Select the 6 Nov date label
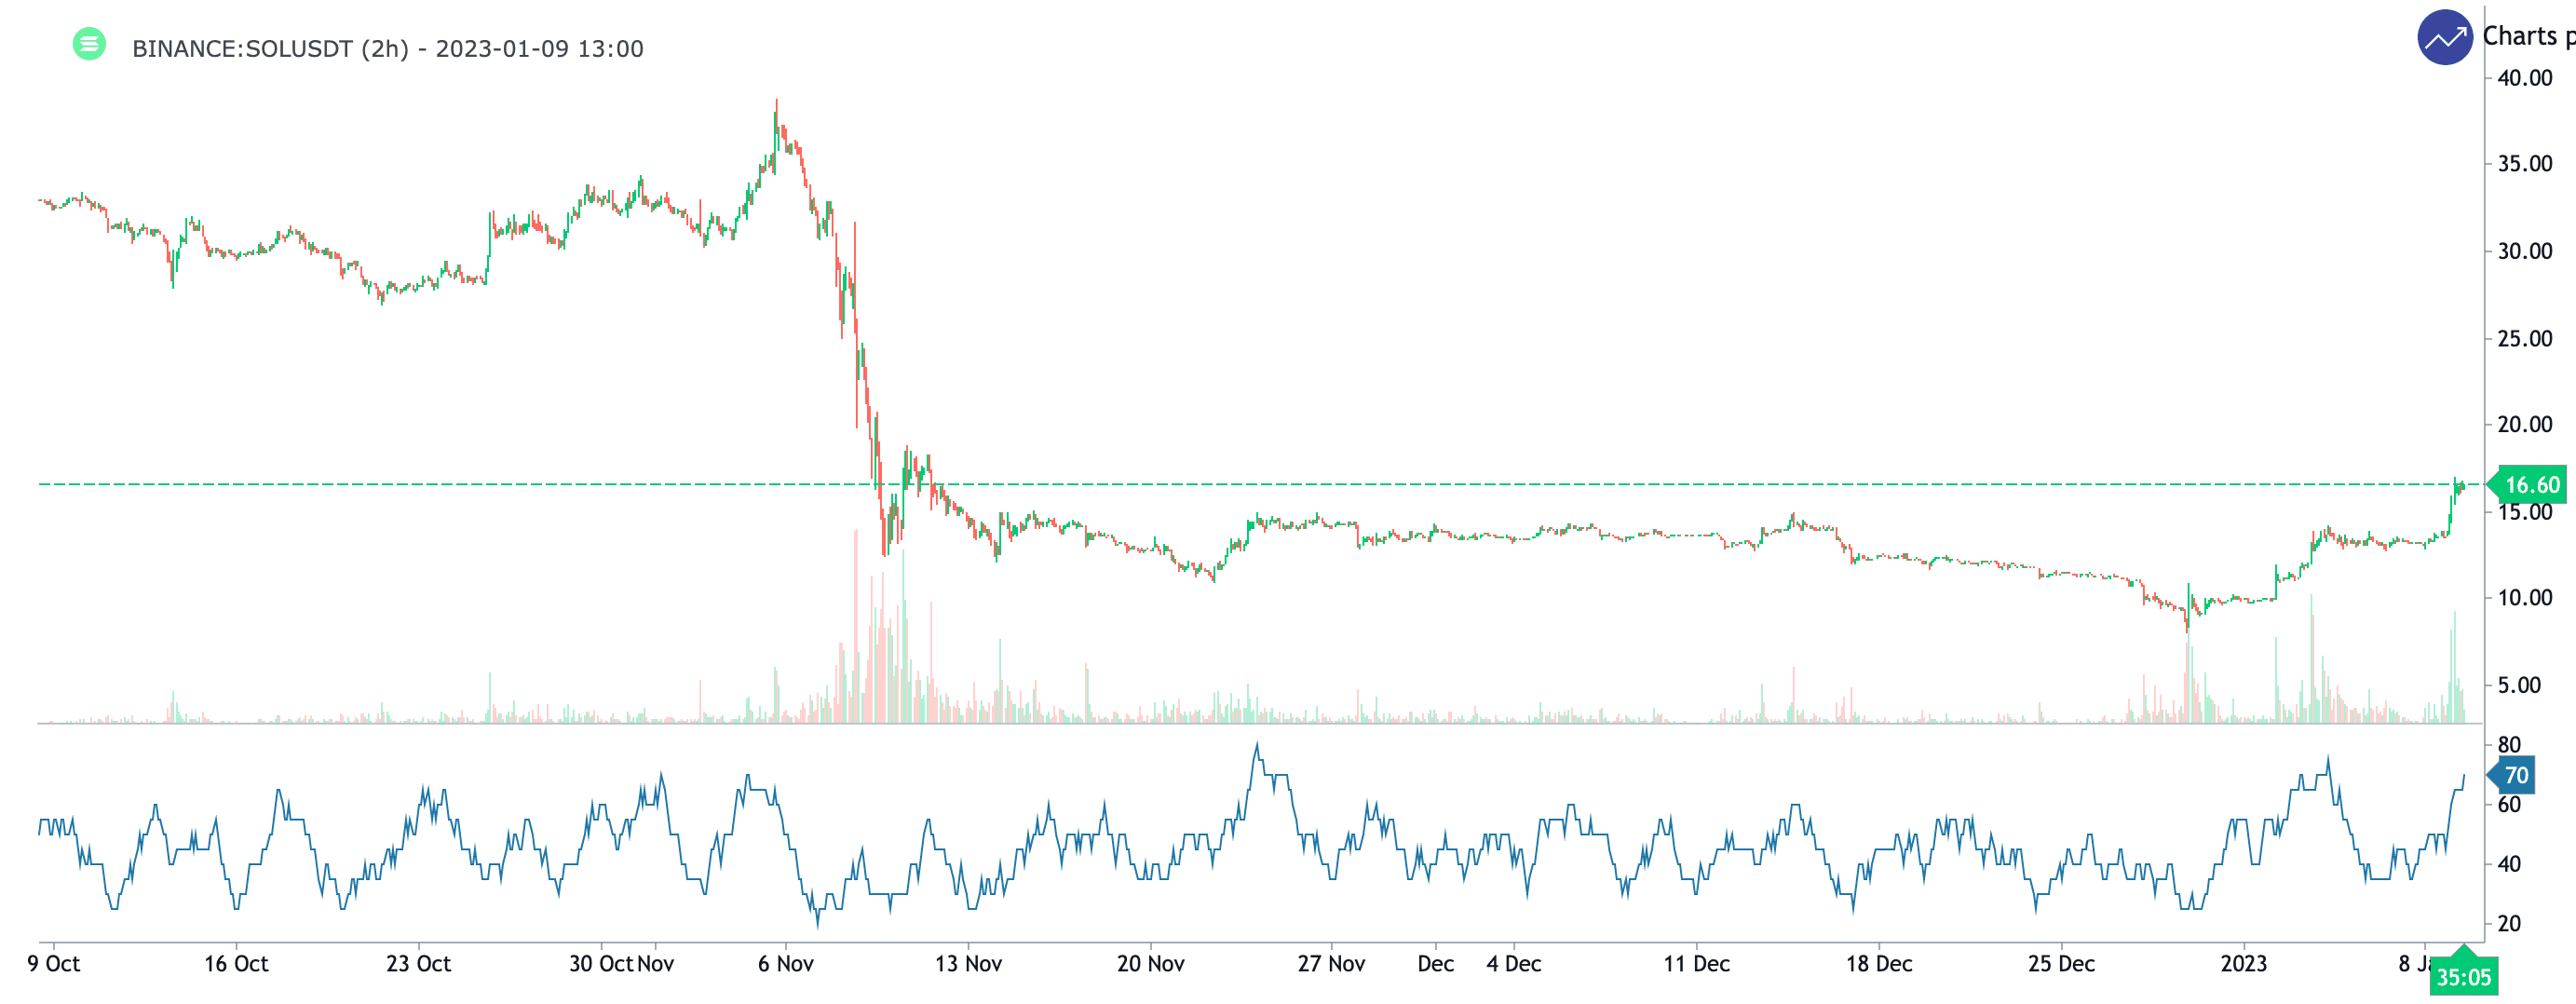Screen dimensions: 2576x1004 (785, 964)
